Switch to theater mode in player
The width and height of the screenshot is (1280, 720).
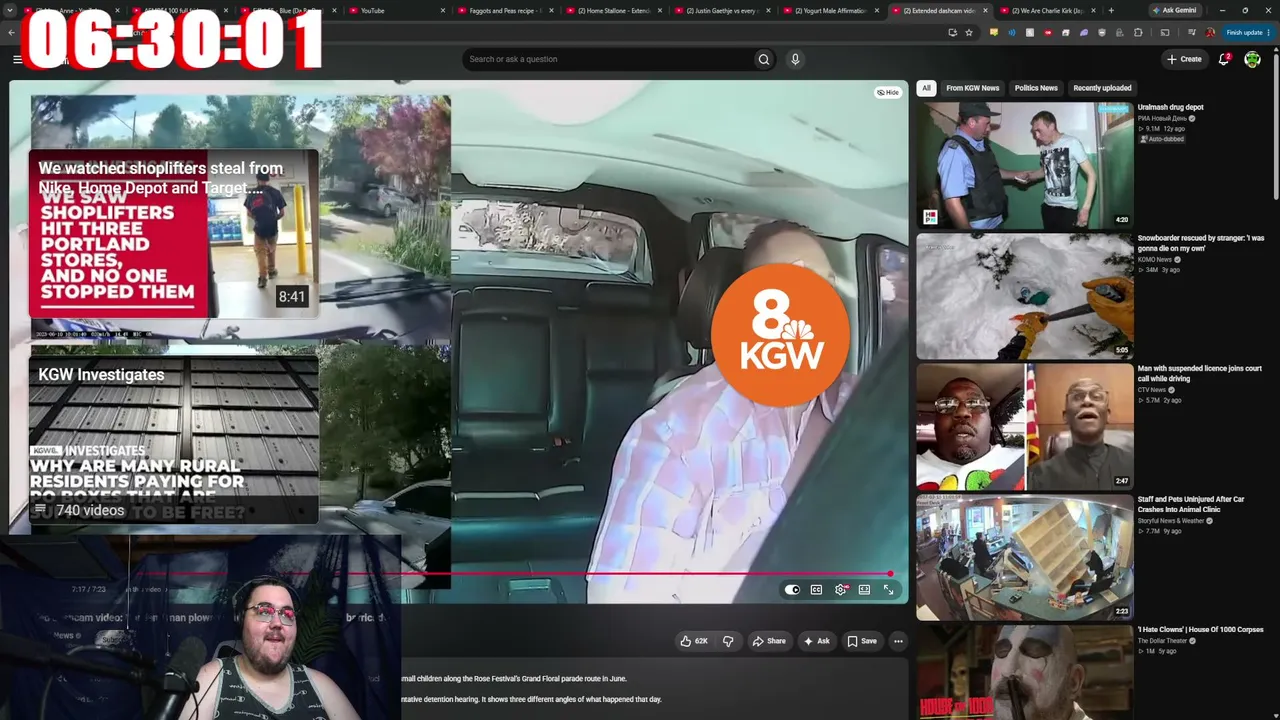click(864, 590)
